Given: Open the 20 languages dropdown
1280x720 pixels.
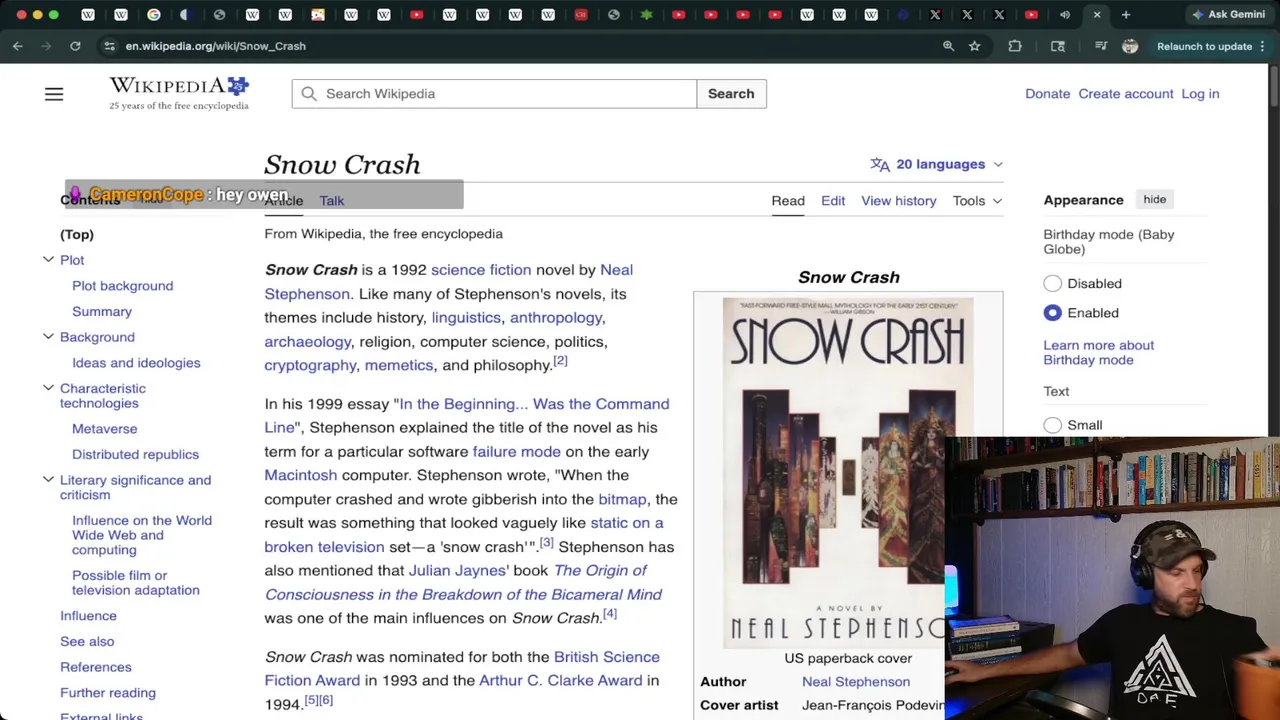Looking at the screenshot, I should [x=936, y=164].
